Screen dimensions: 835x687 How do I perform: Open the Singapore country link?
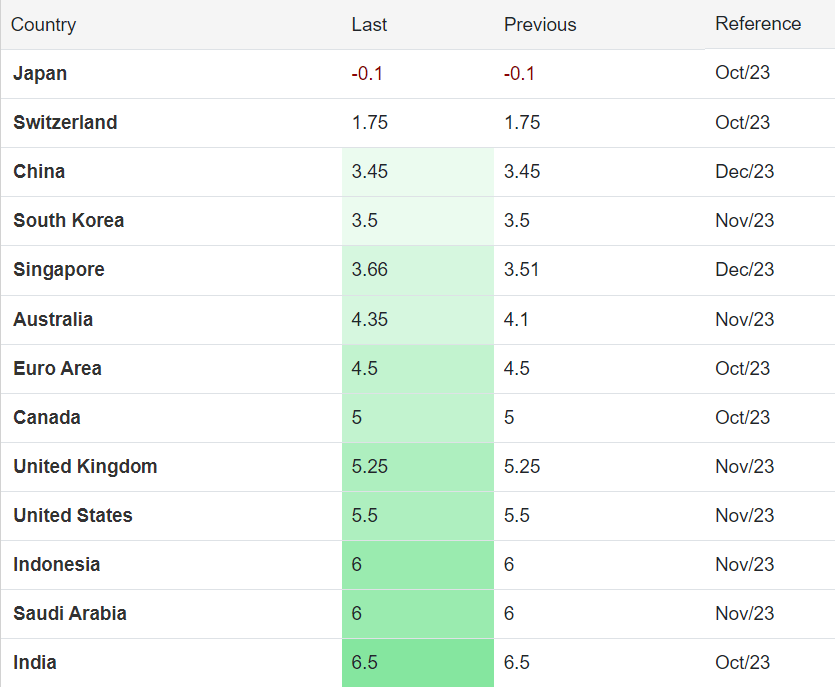tap(59, 270)
